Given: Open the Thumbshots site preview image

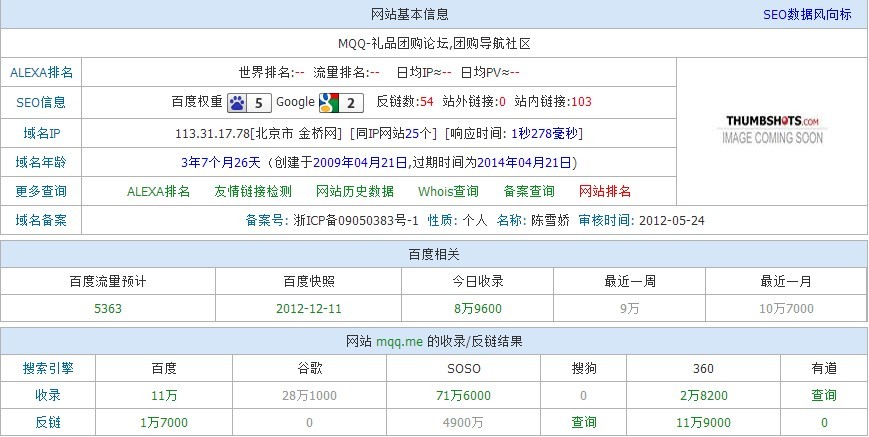Looking at the screenshot, I should [772, 129].
